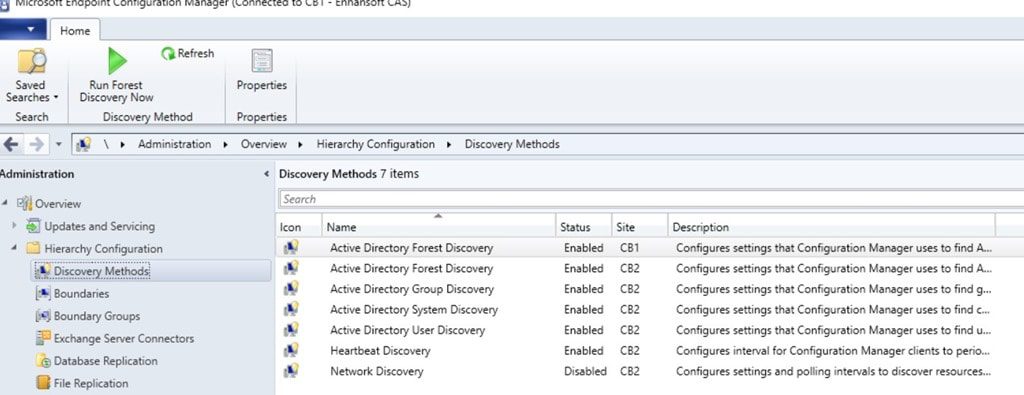This screenshot has width=1024, height=395.
Task: Sort by the Description column header
Action: click(x=831, y=227)
